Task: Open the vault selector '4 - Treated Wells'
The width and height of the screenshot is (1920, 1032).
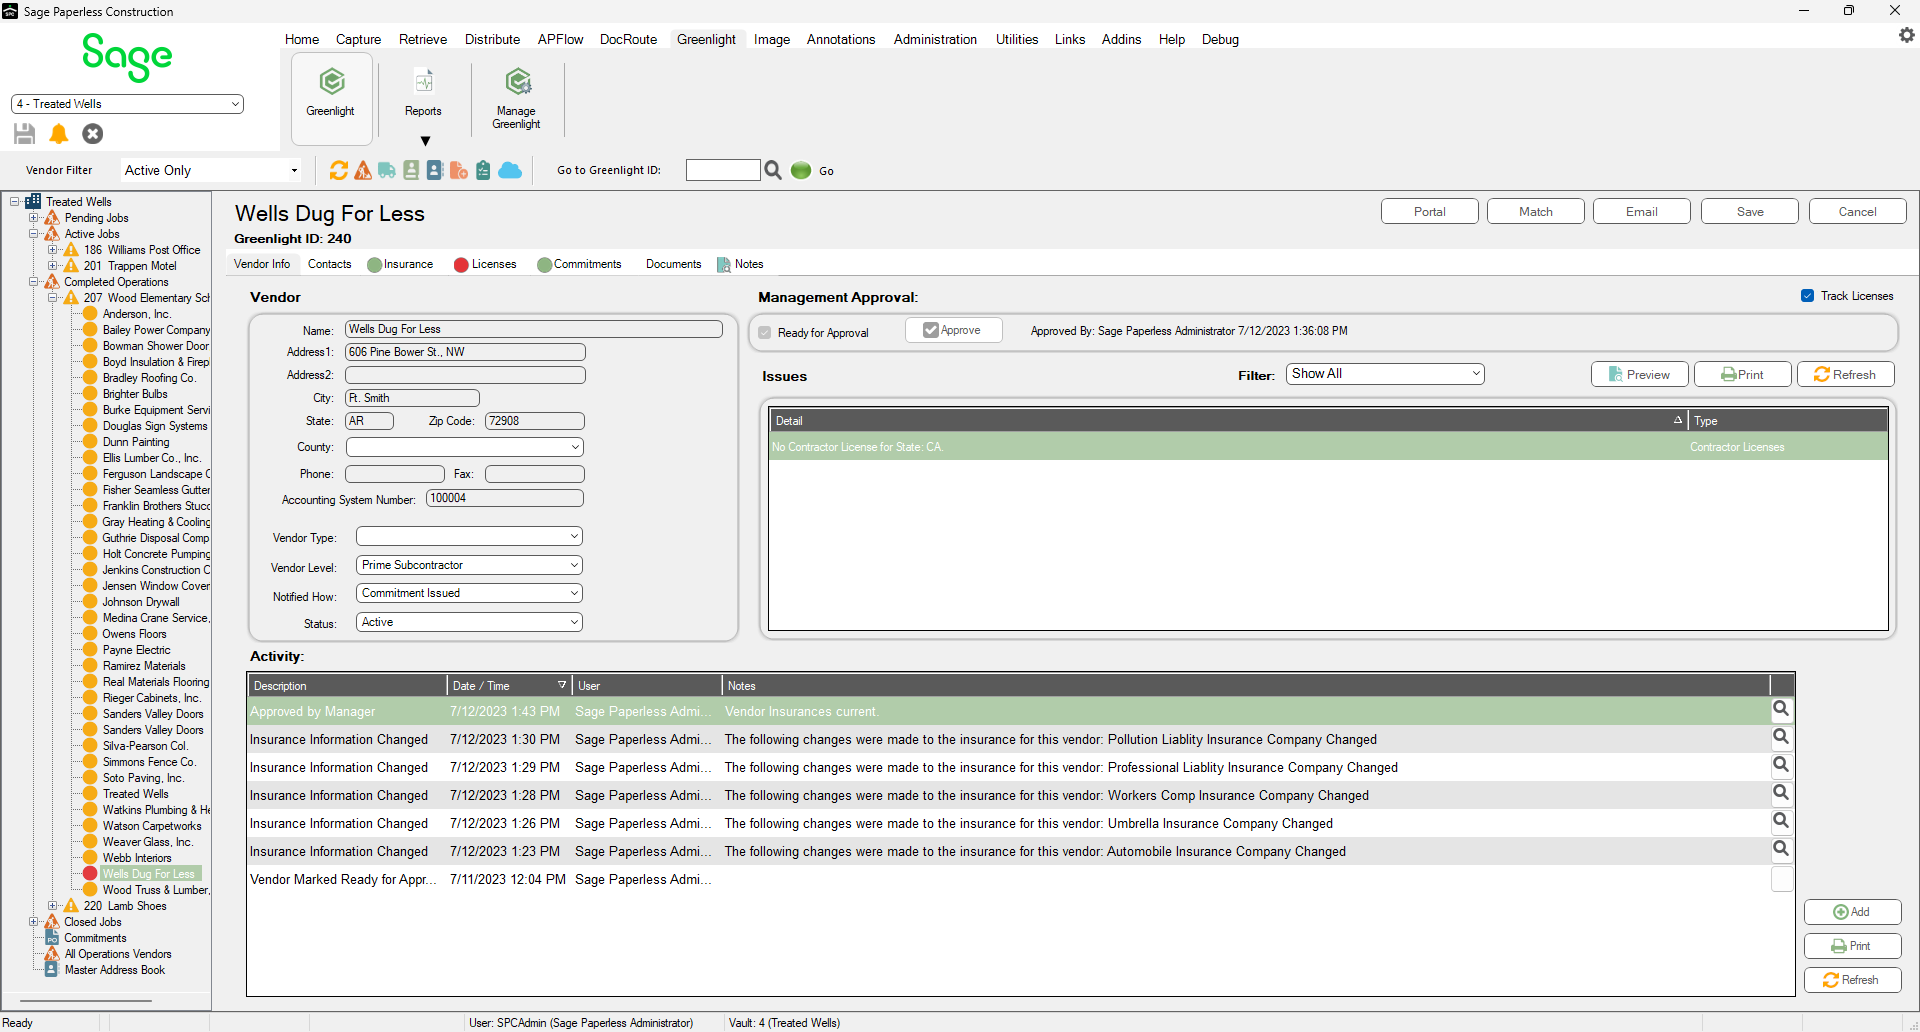Action: pyautogui.click(x=127, y=104)
